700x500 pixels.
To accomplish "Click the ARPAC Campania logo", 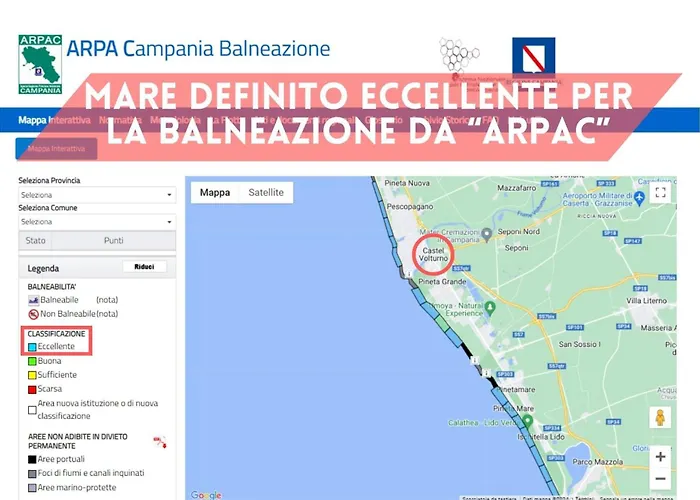I will [x=40, y=64].
